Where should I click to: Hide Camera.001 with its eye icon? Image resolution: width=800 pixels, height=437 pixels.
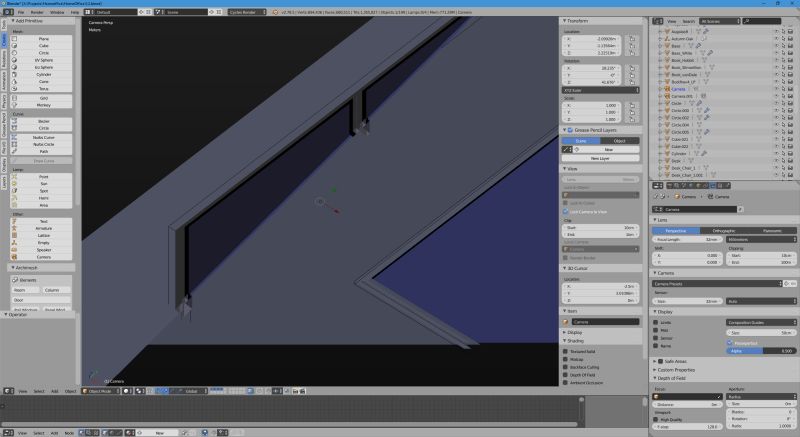point(776,96)
